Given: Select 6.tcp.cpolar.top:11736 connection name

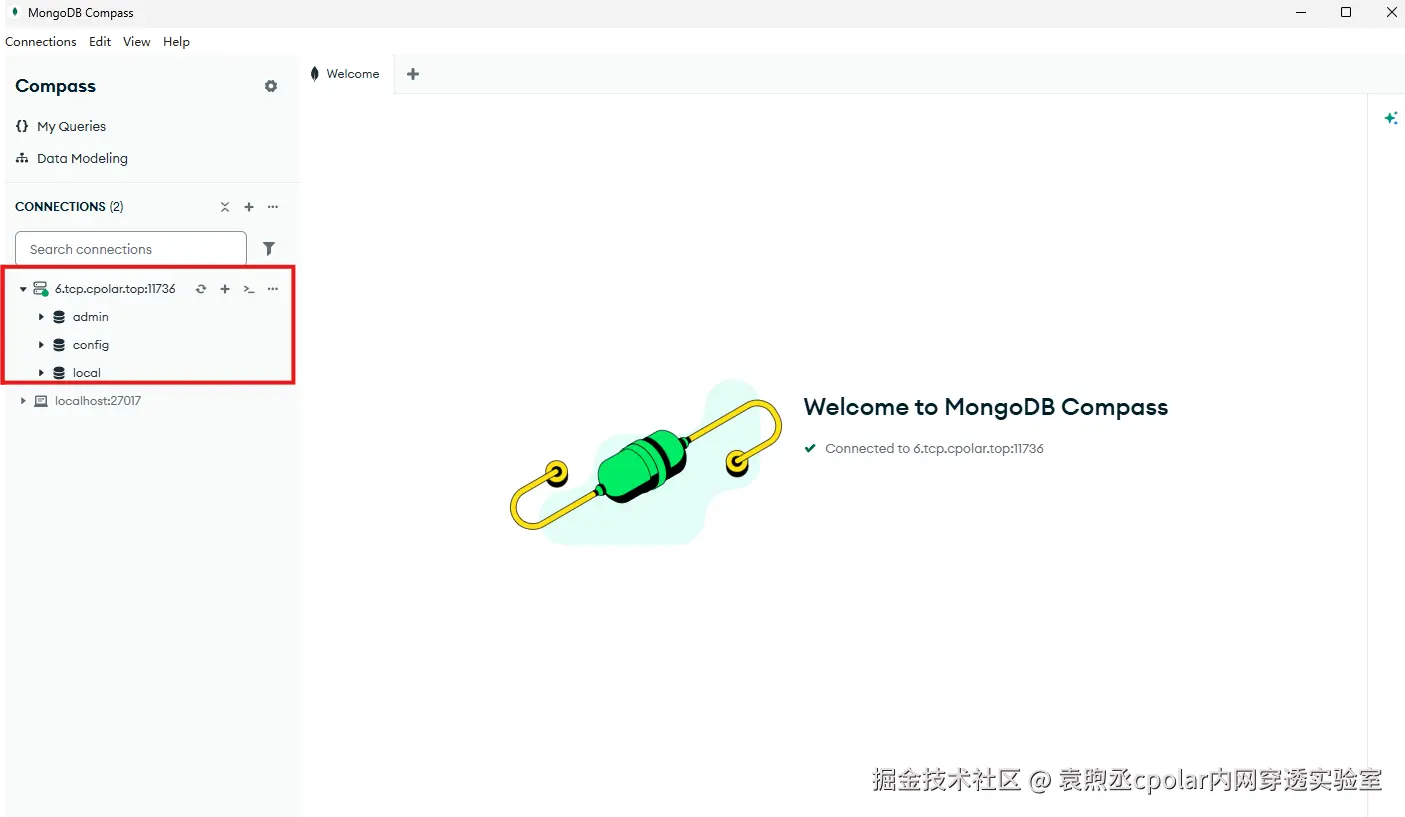Looking at the screenshot, I should pos(115,289).
